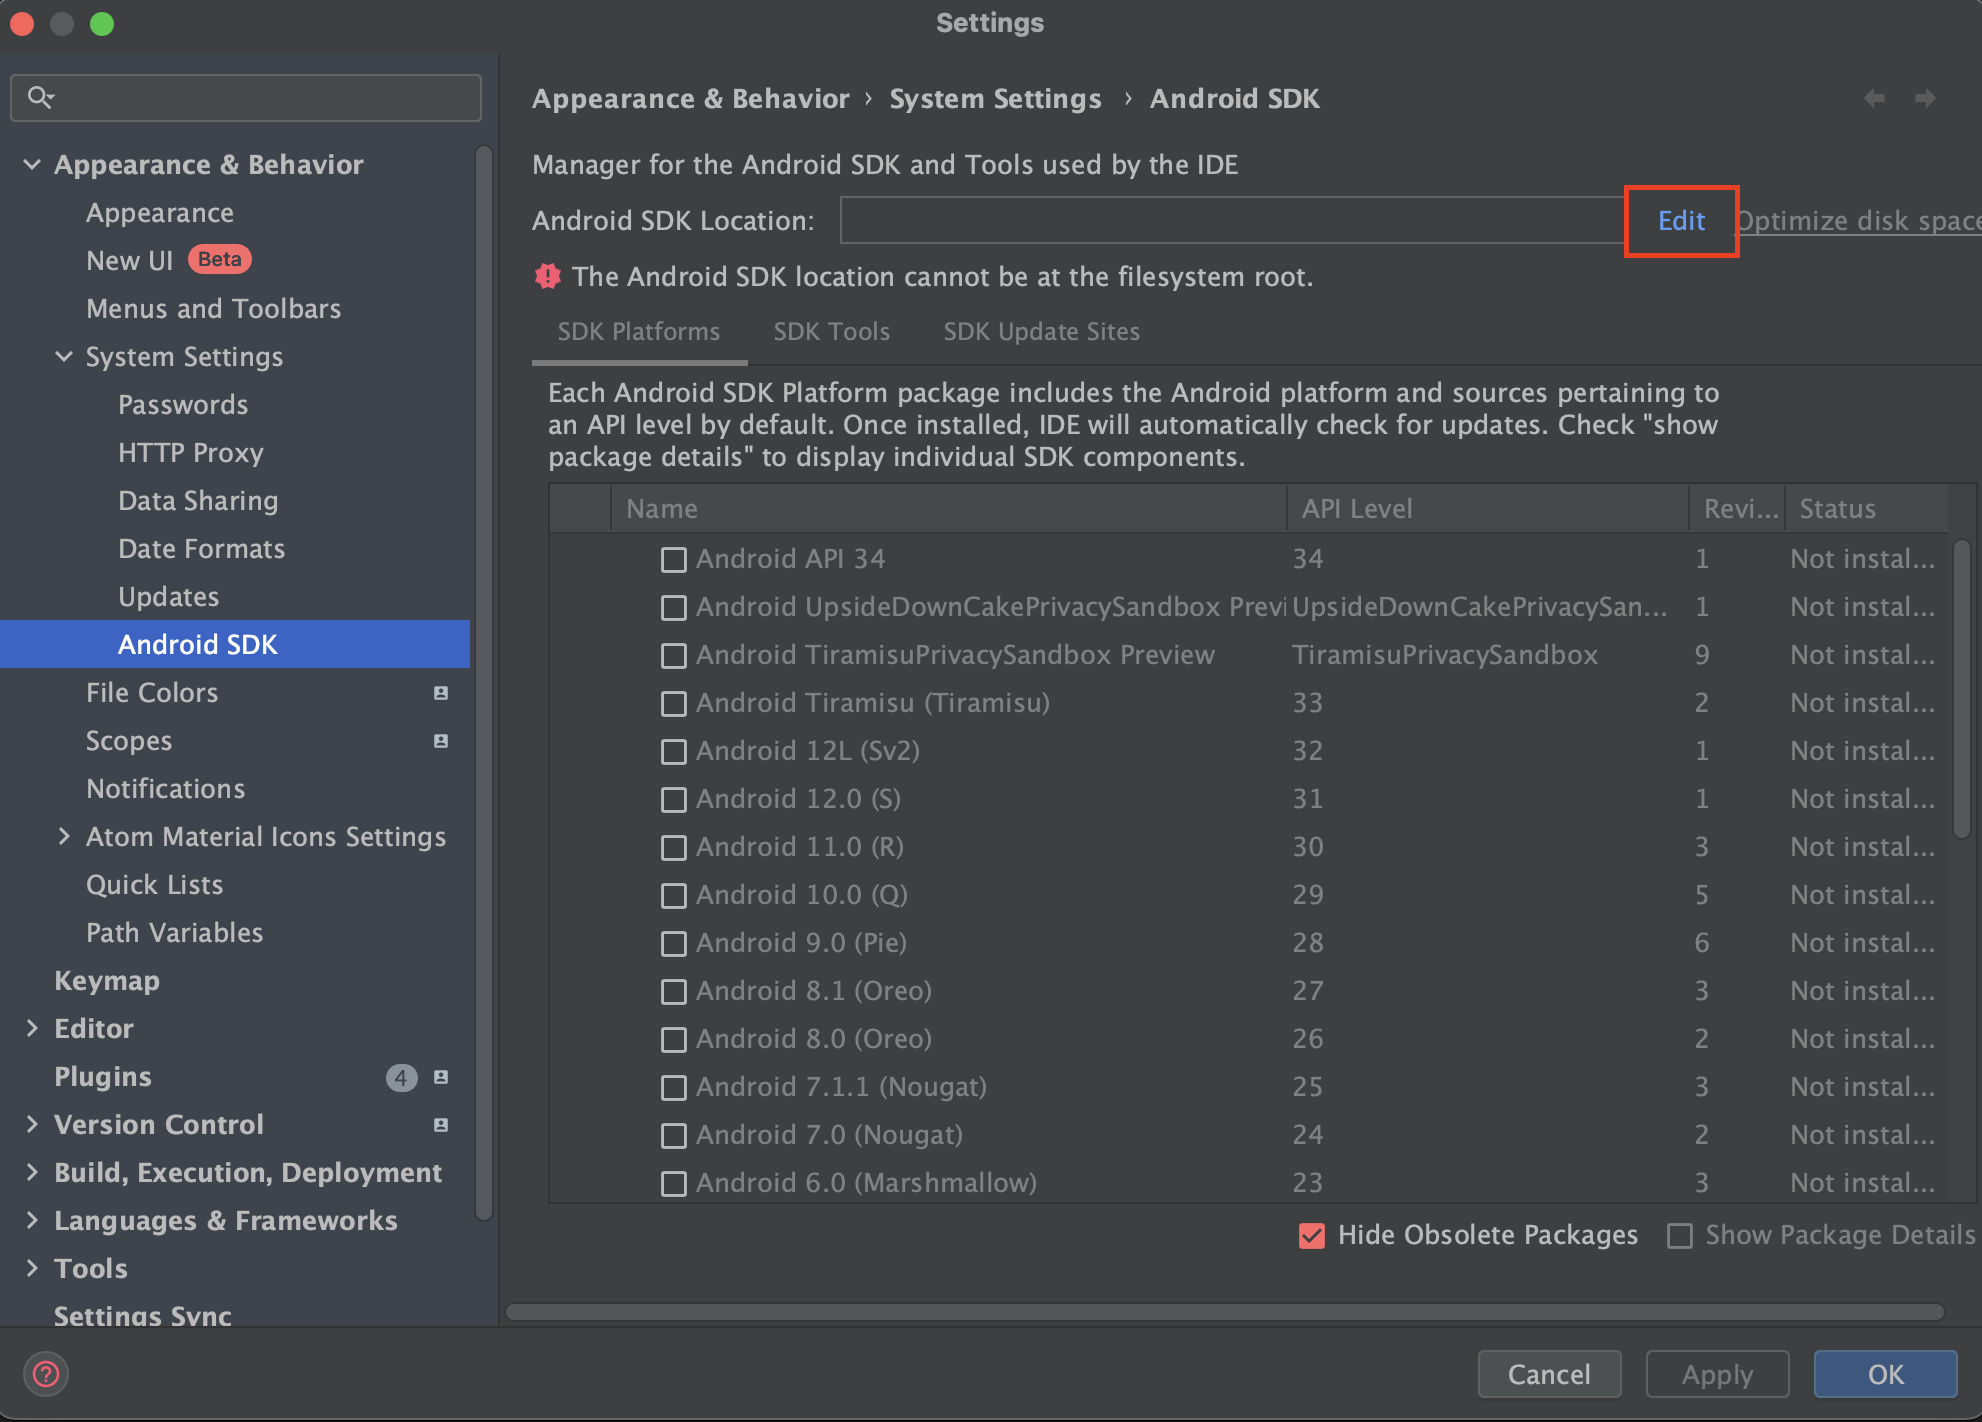This screenshot has height=1422, width=1982.
Task: Click the horizontal scrollbar at the bottom
Action: (x=1224, y=1312)
